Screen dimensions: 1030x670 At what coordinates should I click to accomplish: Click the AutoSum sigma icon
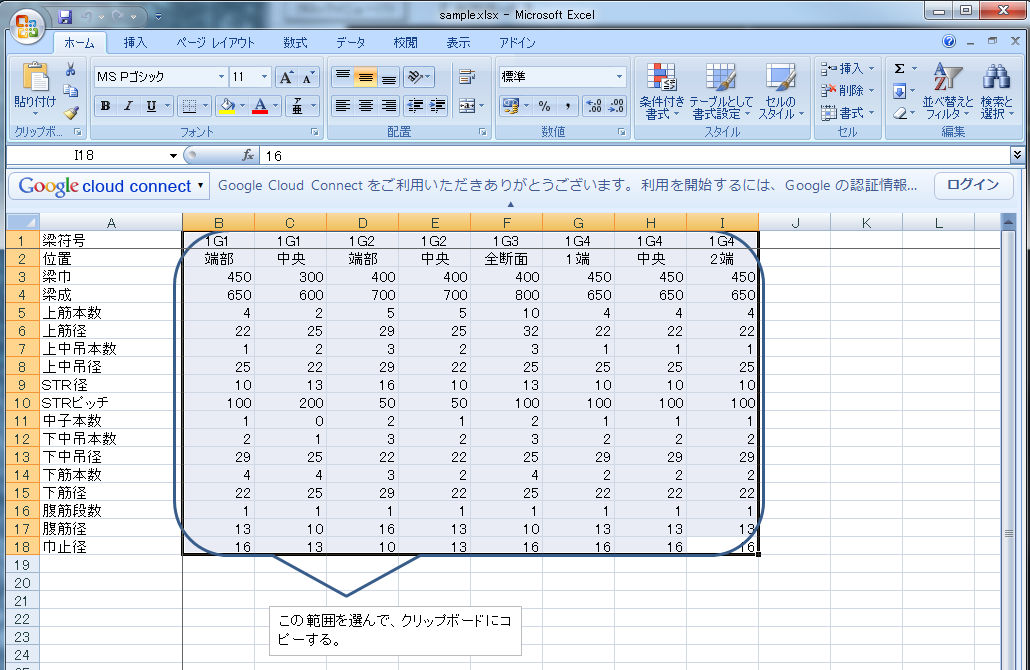pyautogui.click(x=900, y=69)
